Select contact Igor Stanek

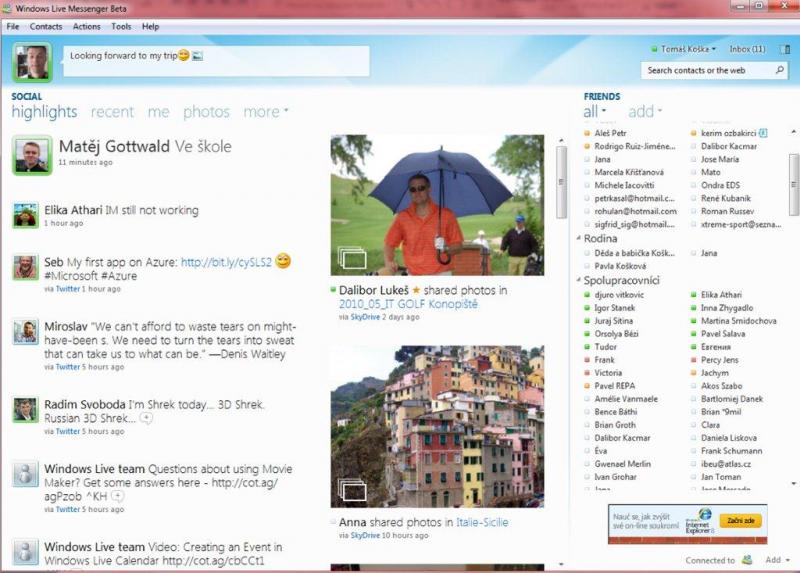coord(614,308)
